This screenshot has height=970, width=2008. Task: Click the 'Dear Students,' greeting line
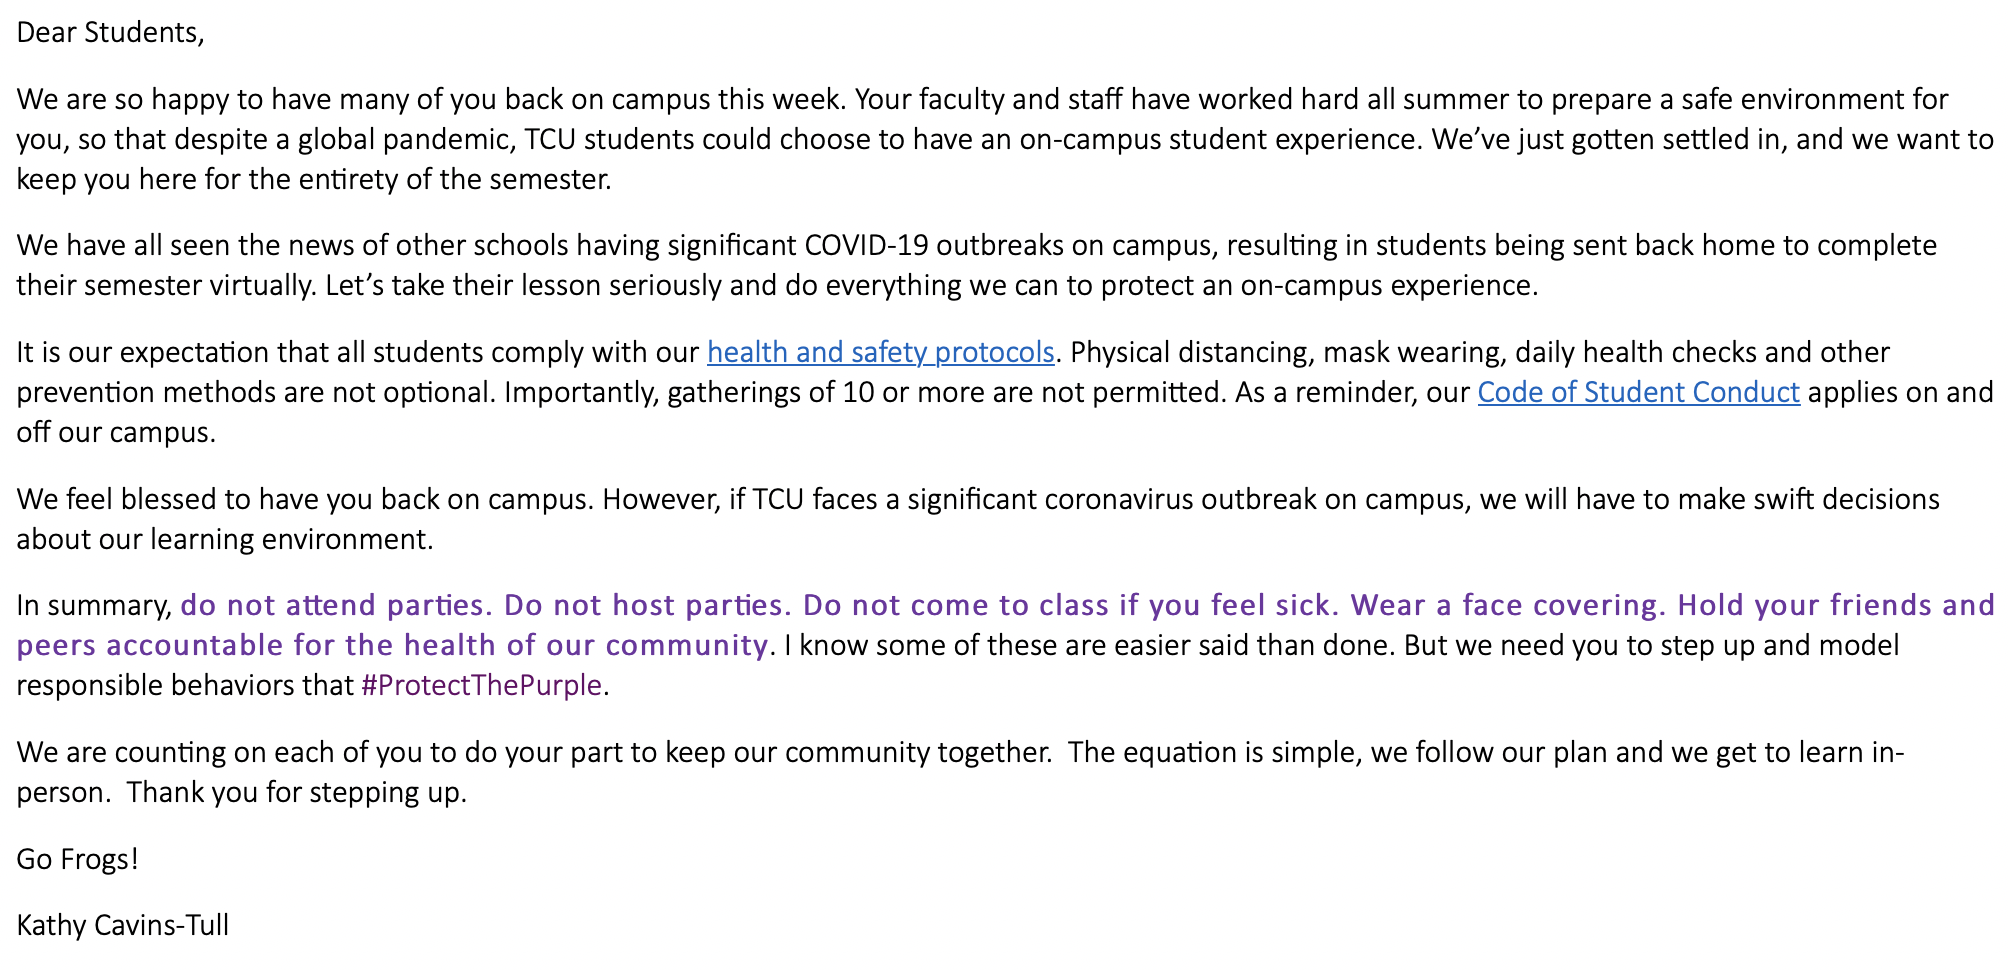(x=110, y=33)
